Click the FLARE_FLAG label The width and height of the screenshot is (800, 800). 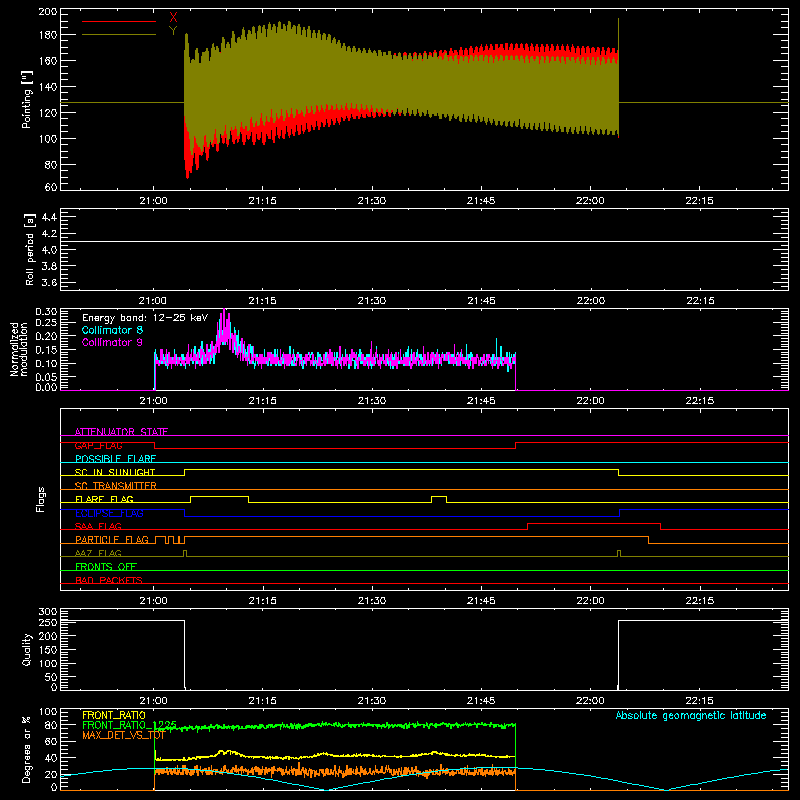[x=104, y=499]
